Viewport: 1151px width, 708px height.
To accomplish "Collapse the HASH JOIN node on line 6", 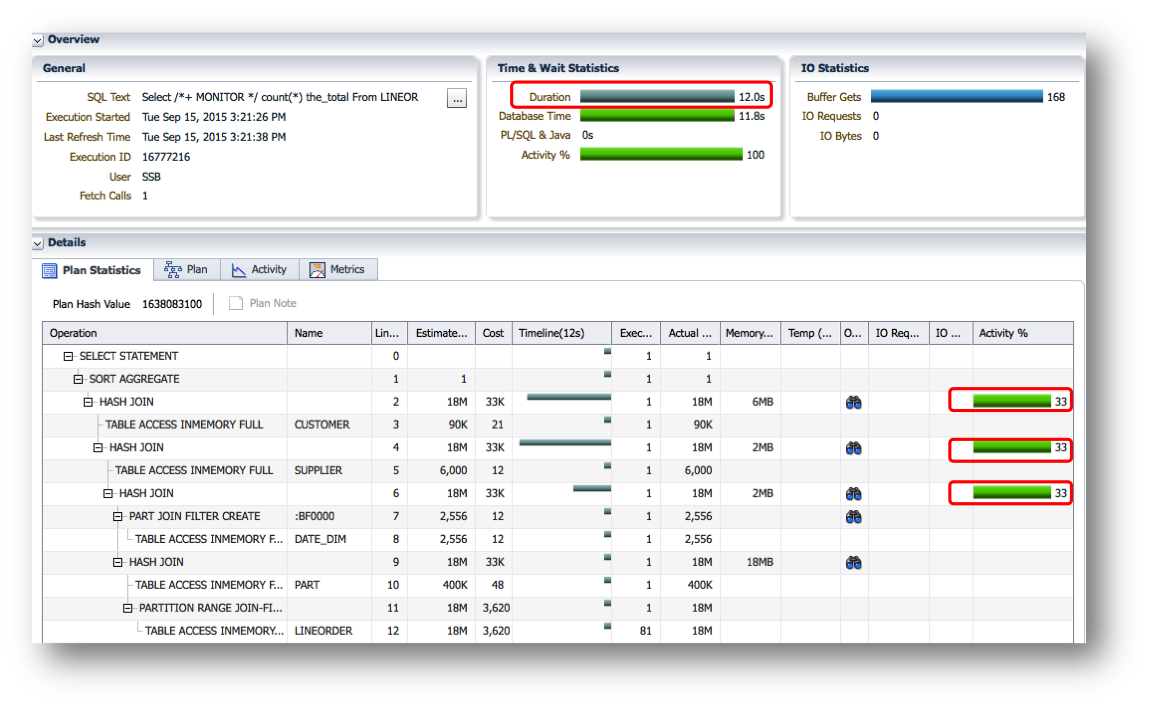I will point(108,494).
